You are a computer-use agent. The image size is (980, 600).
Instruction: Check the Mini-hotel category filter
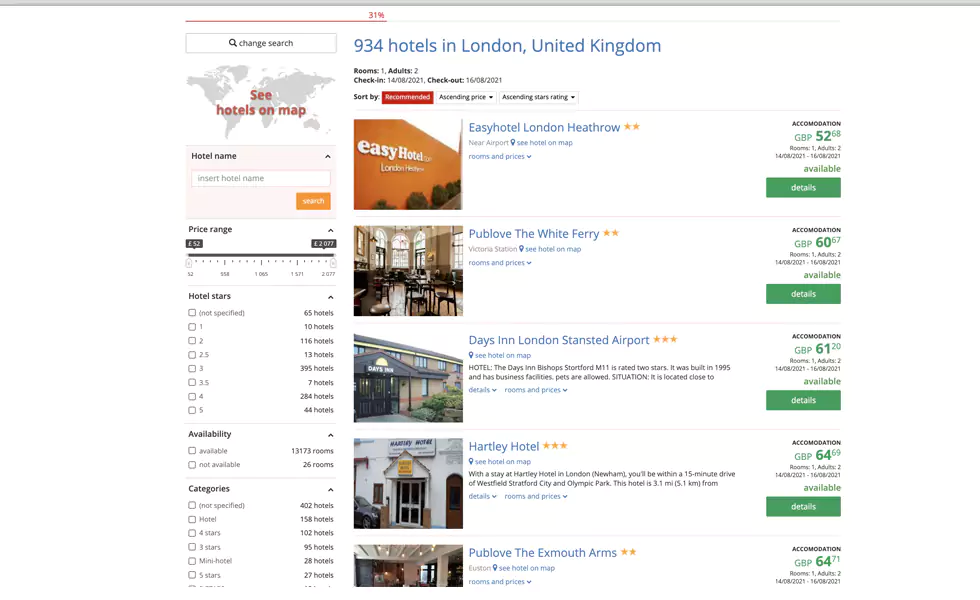[191, 560]
